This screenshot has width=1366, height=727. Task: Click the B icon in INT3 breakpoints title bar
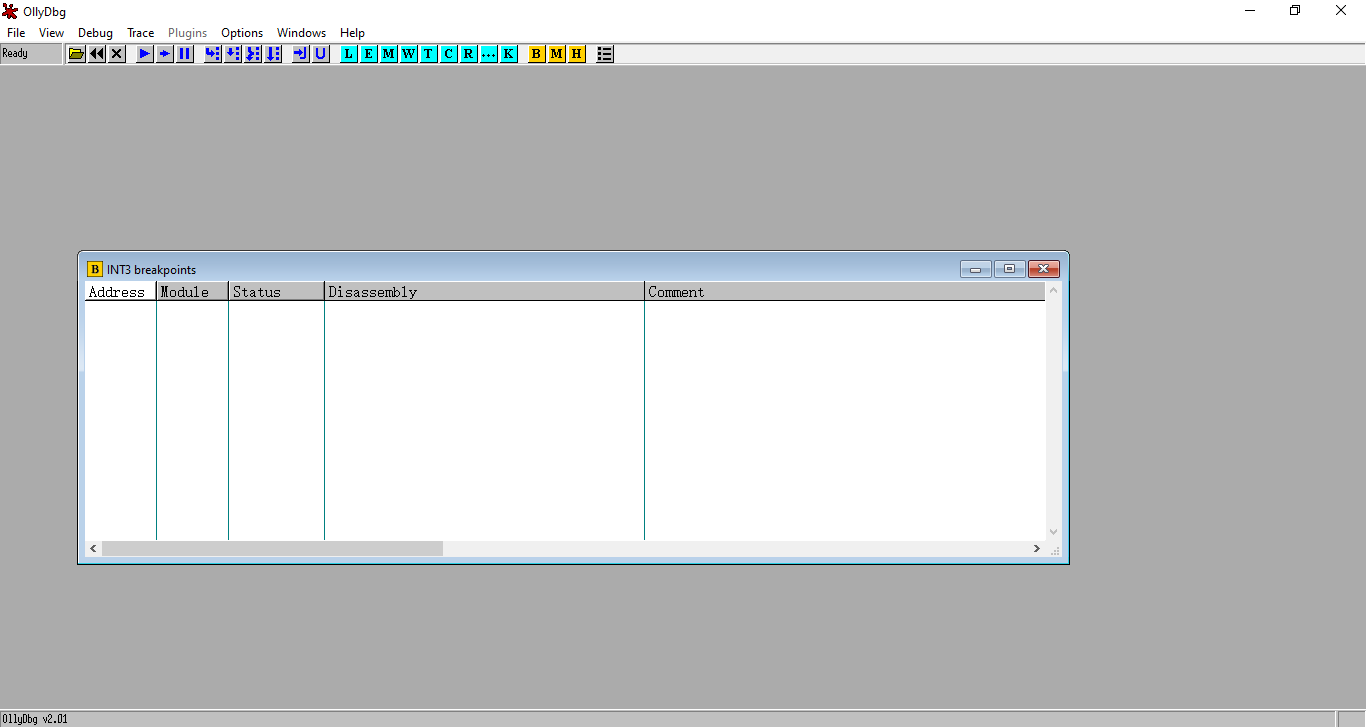coord(95,269)
